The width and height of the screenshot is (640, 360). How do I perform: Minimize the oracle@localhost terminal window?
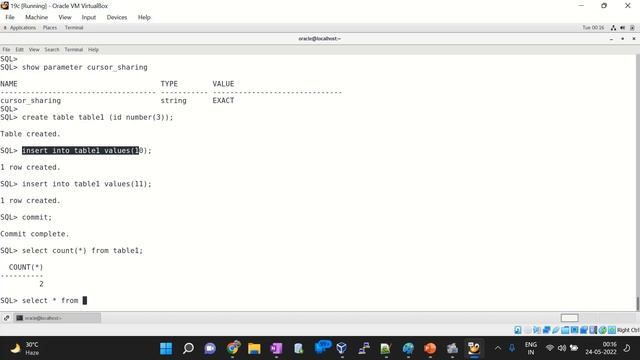click(611, 39)
